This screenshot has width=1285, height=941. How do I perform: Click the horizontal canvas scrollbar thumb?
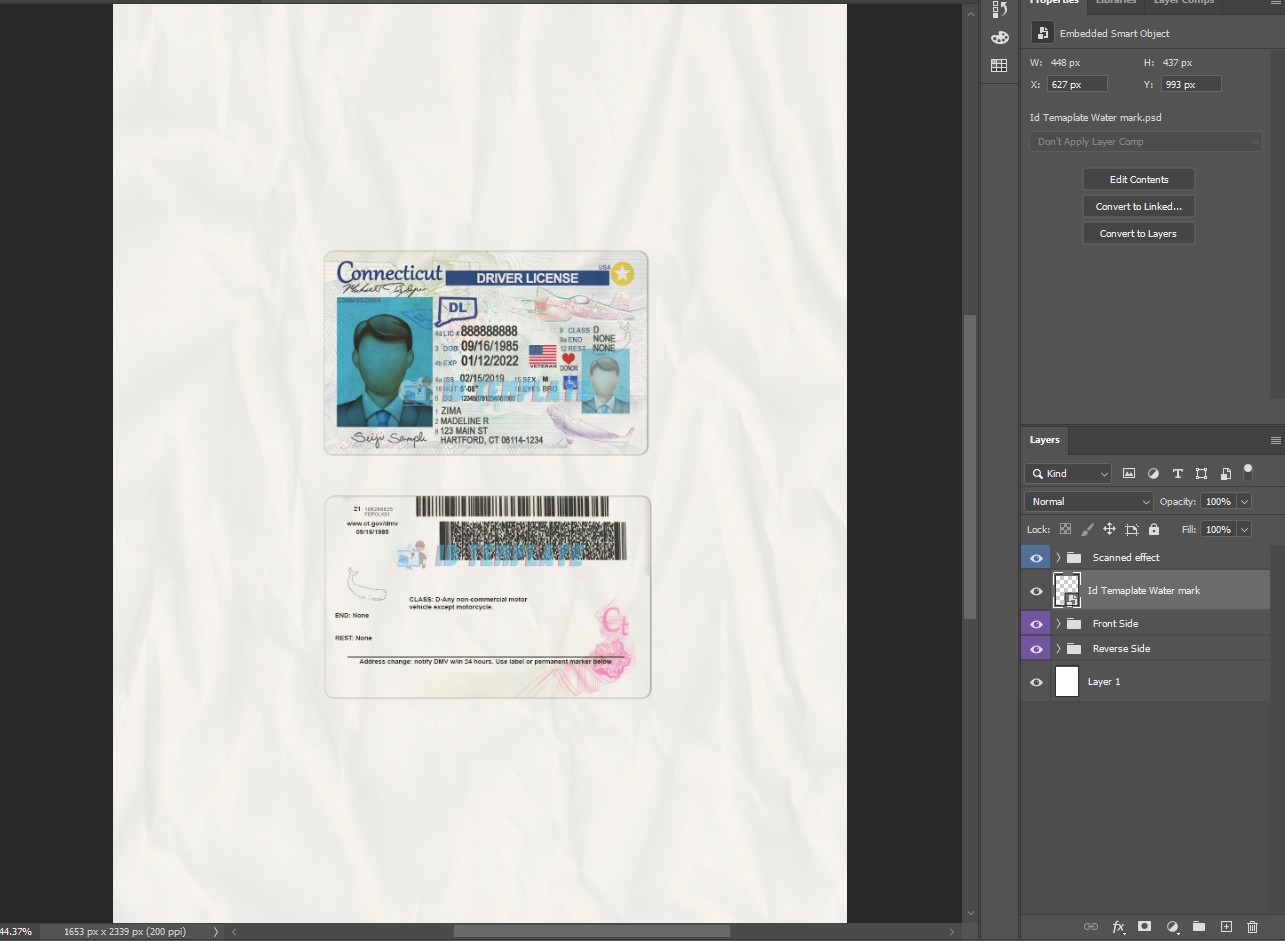(x=591, y=932)
